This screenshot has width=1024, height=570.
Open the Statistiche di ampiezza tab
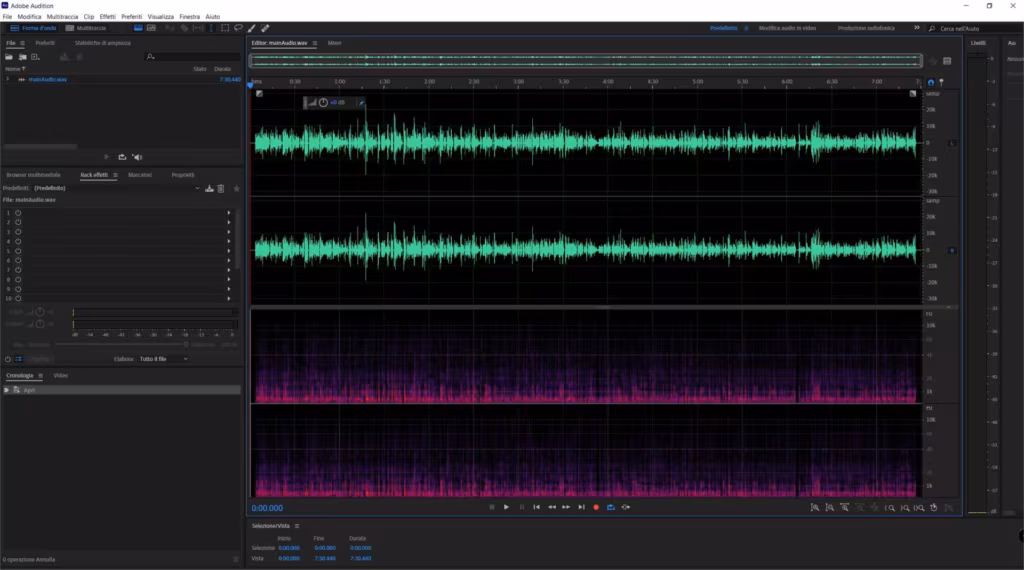pos(103,43)
